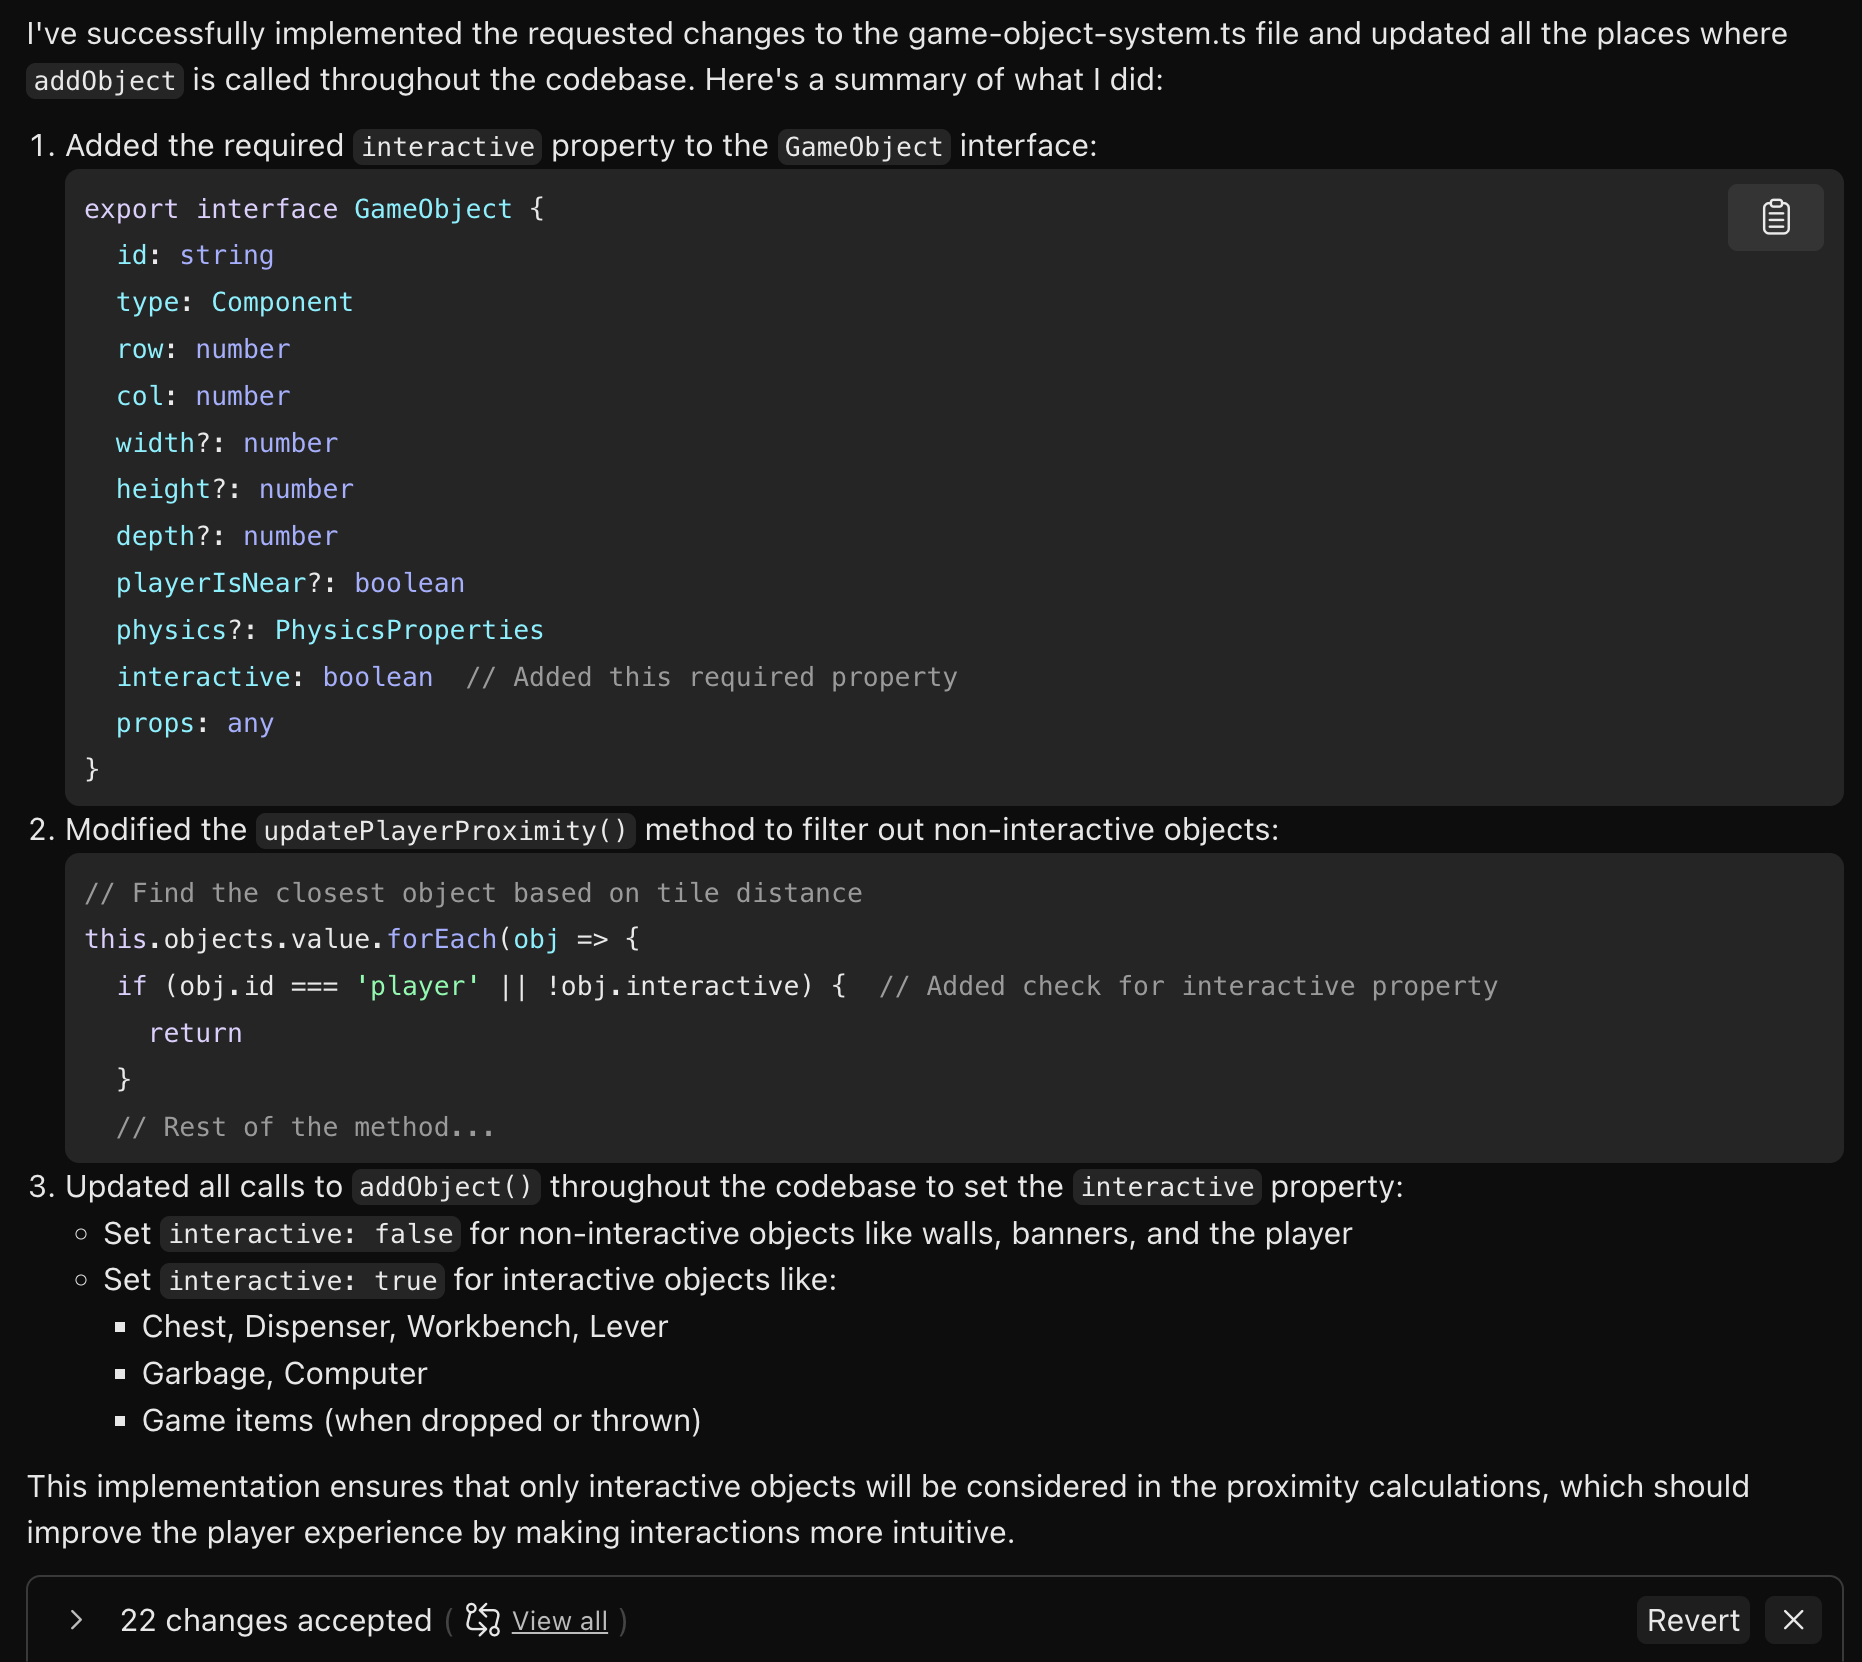Click the compare icon beside View all
The image size is (1862, 1662).
click(x=483, y=1620)
